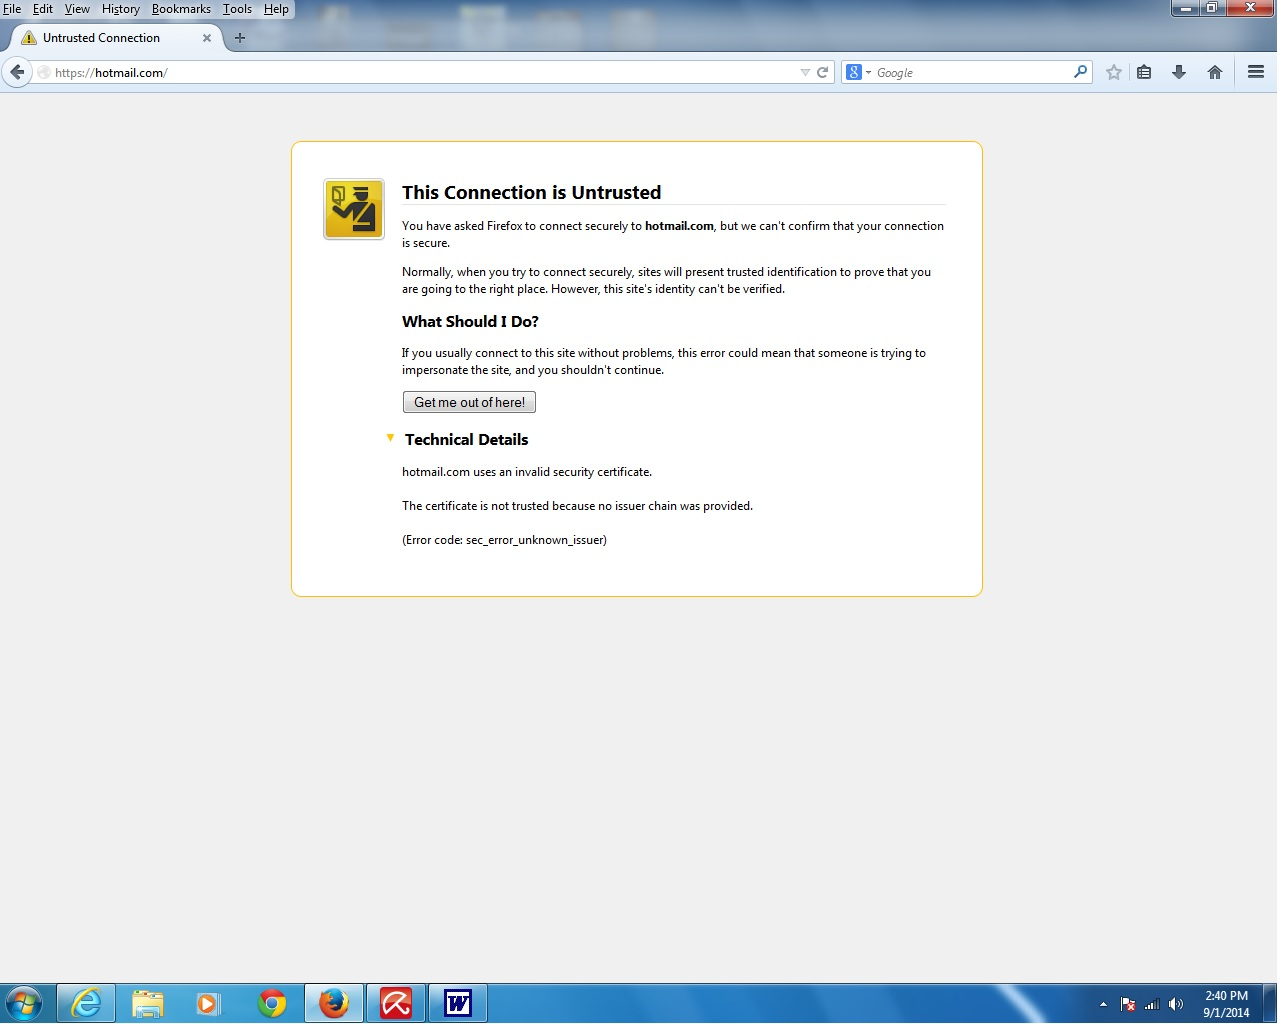Show bookmarks list icon
The height and width of the screenshot is (1024, 1280).
pyautogui.click(x=1144, y=72)
